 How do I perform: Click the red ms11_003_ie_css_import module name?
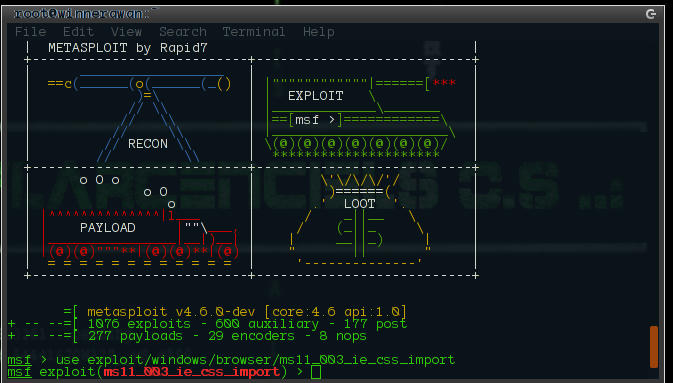pyautogui.click(x=191, y=371)
